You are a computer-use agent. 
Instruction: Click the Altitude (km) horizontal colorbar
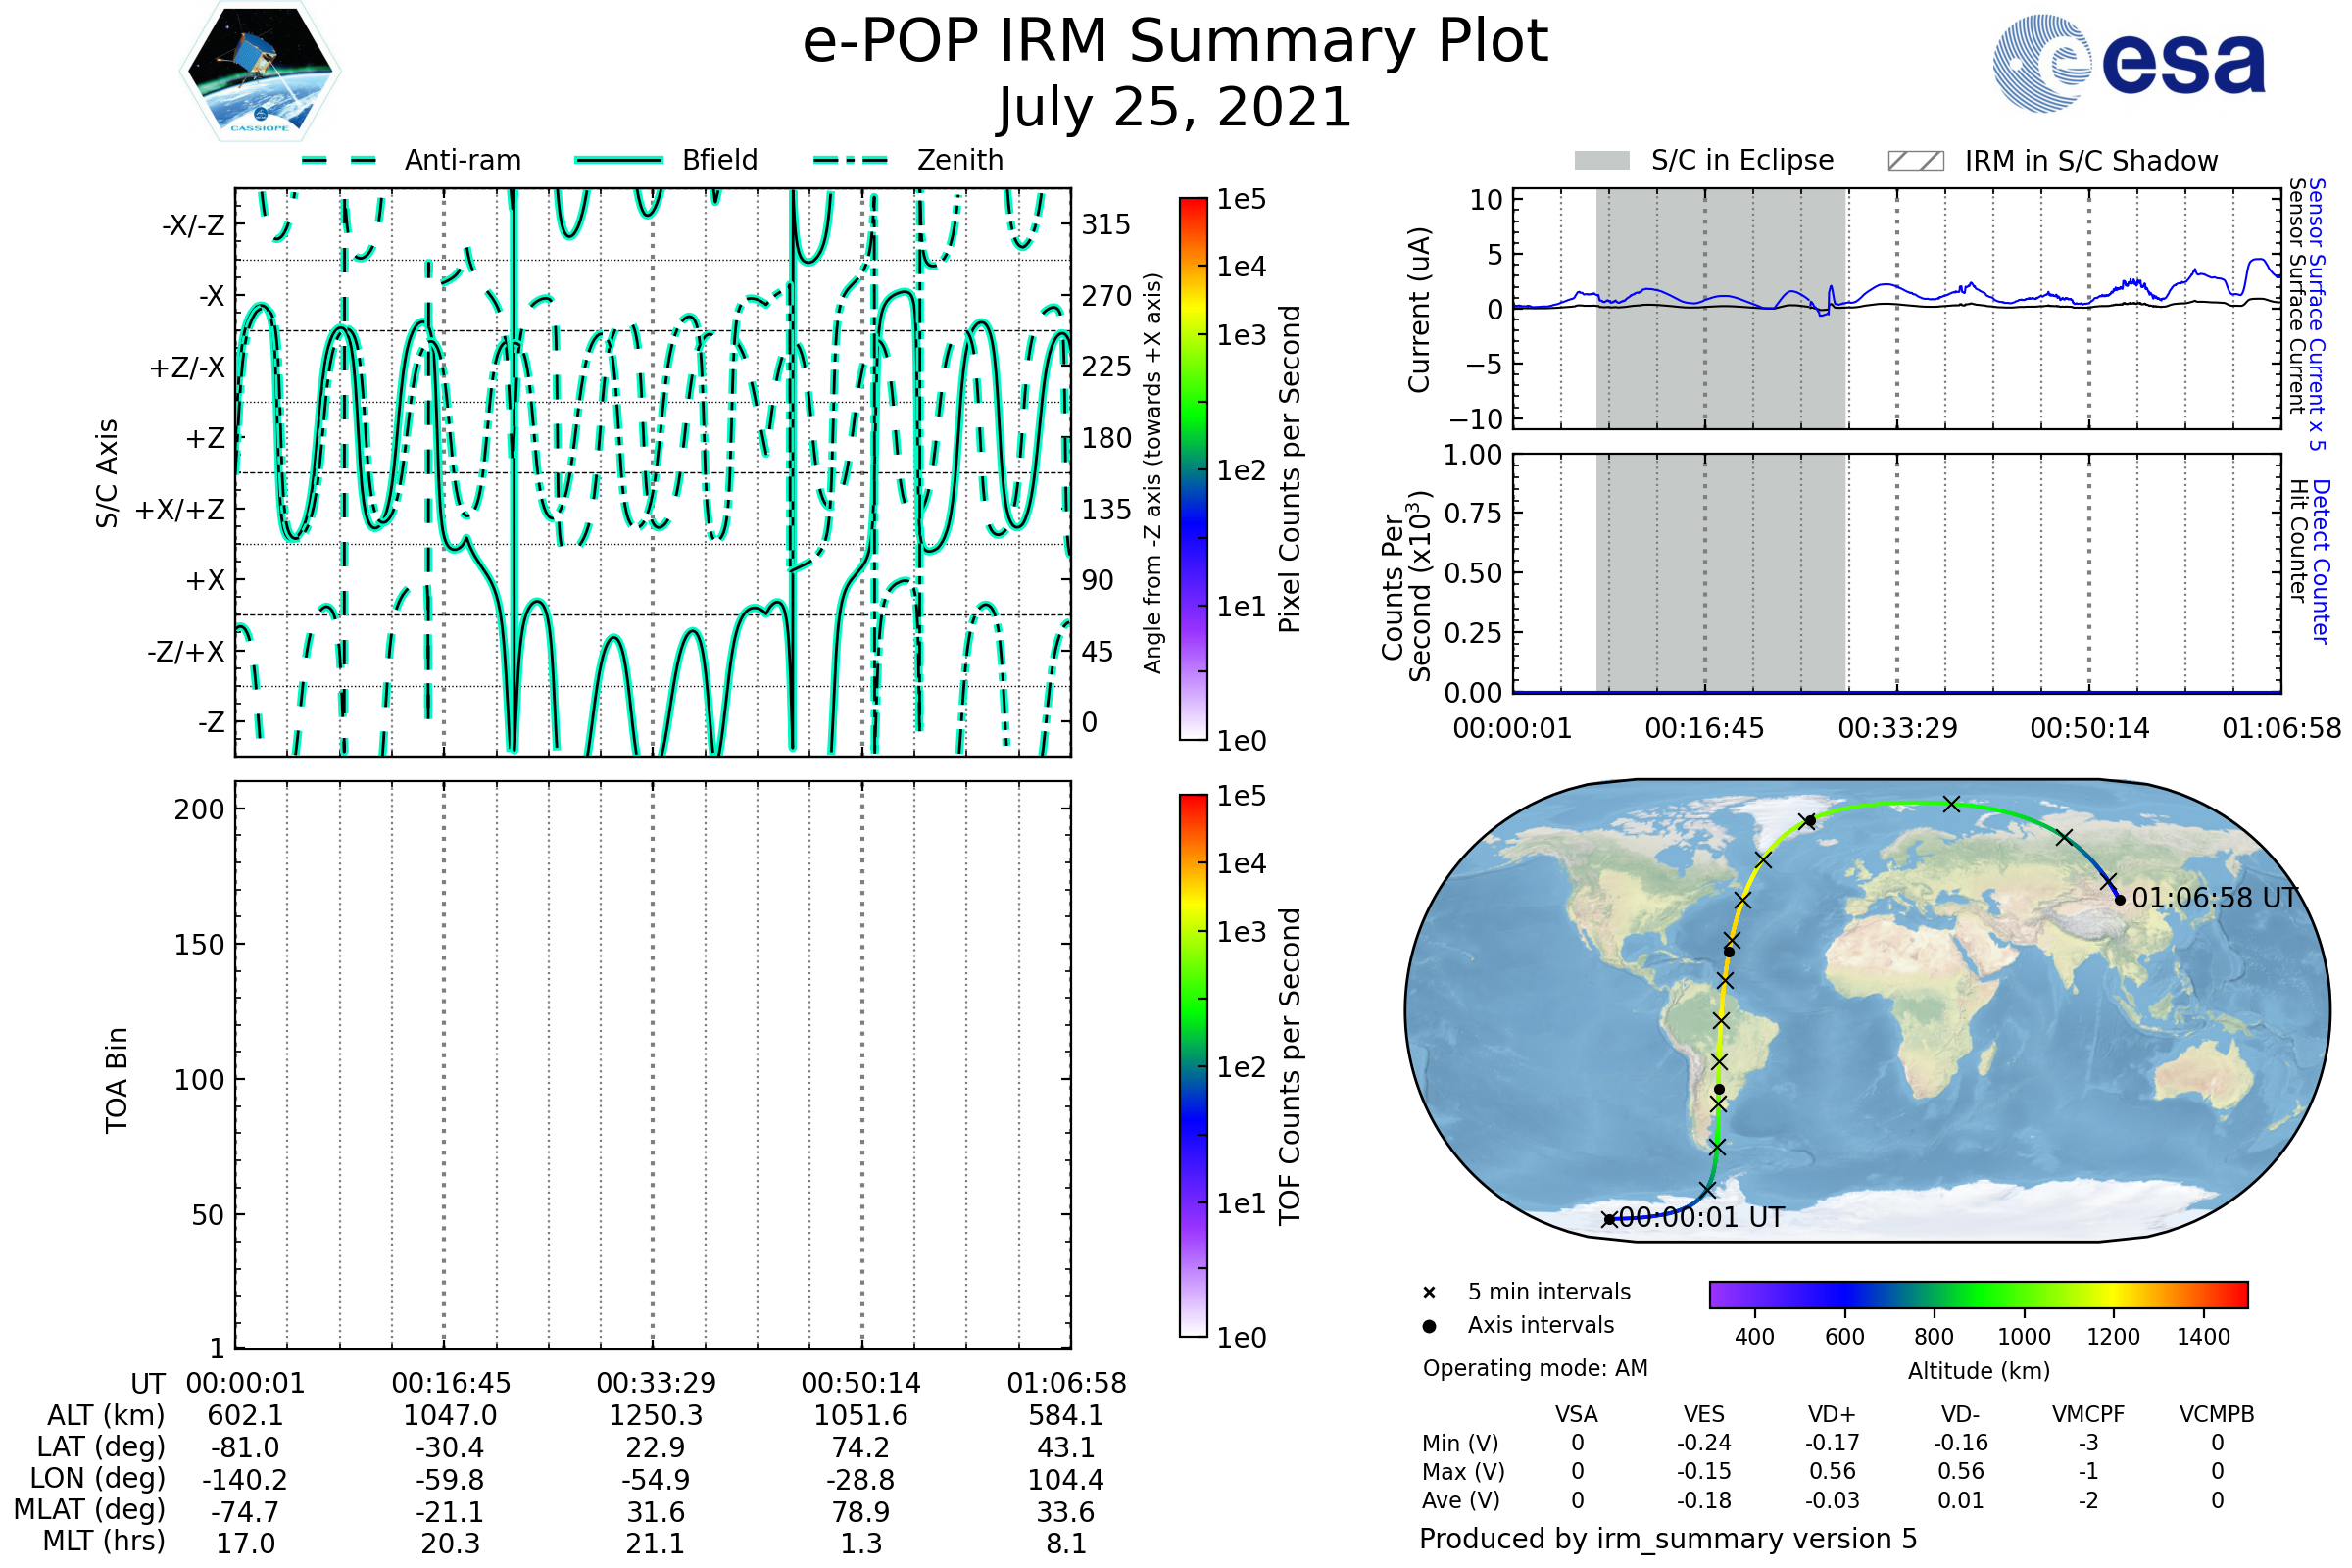coord(1978,1294)
